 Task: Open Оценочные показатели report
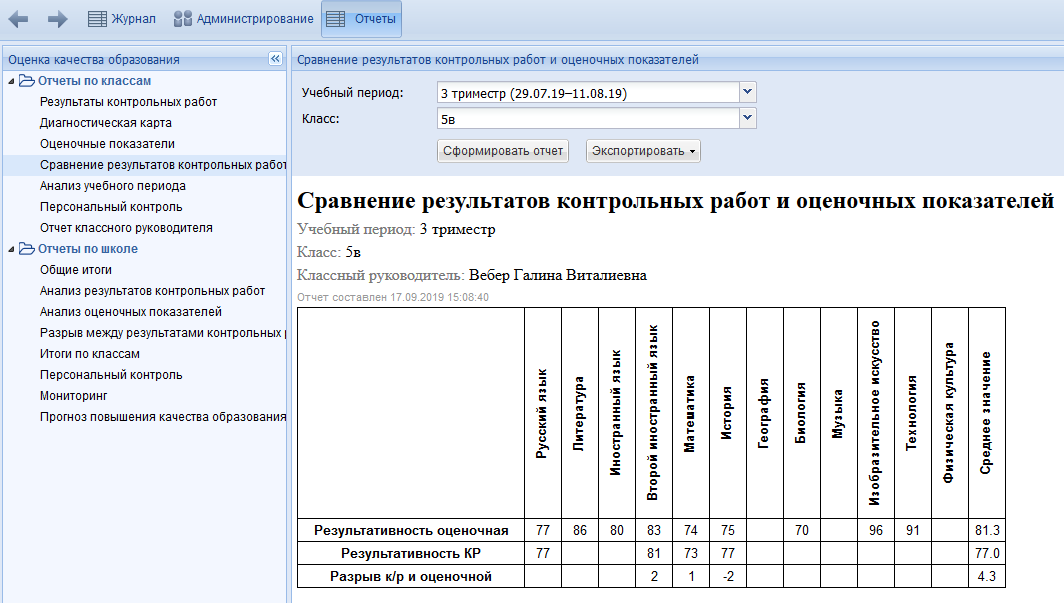[107, 144]
